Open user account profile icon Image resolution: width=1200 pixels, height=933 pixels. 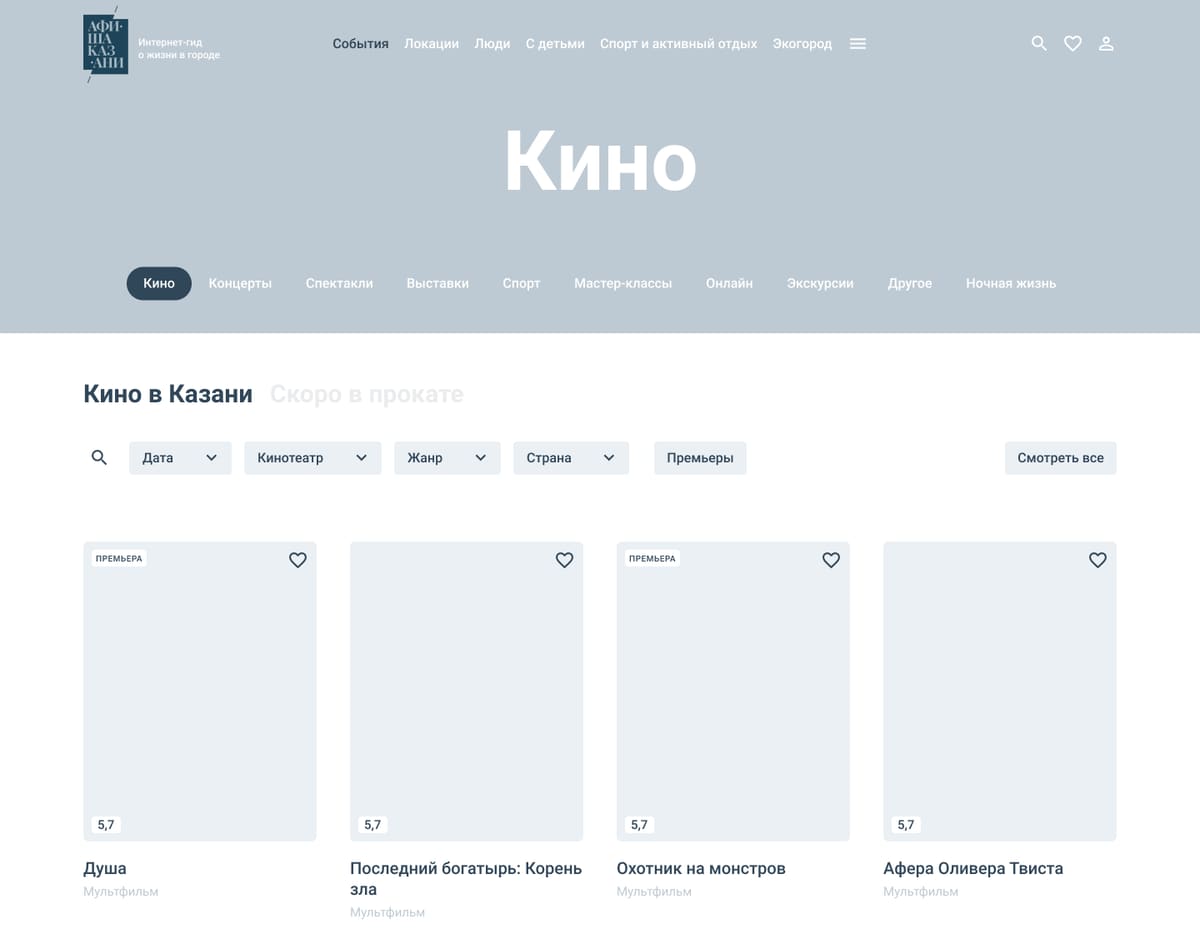[1106, 44]
